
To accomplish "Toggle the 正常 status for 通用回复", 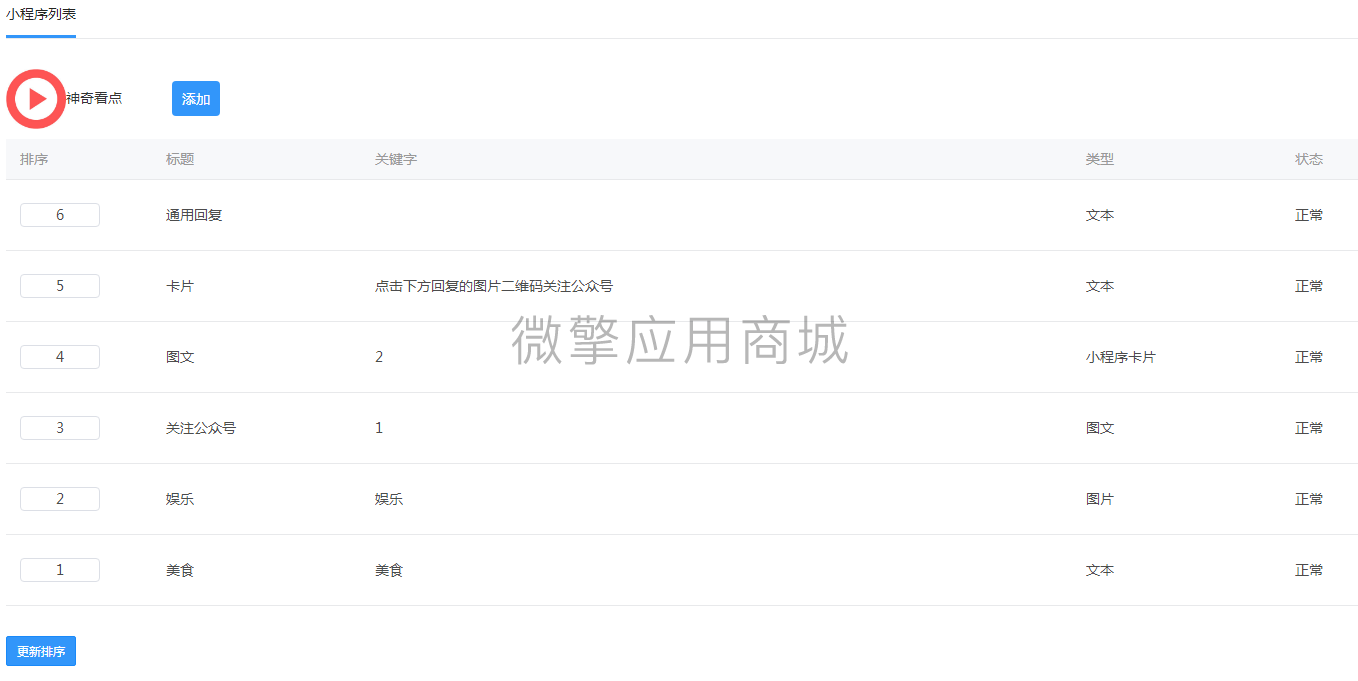I will [1308, 214].
